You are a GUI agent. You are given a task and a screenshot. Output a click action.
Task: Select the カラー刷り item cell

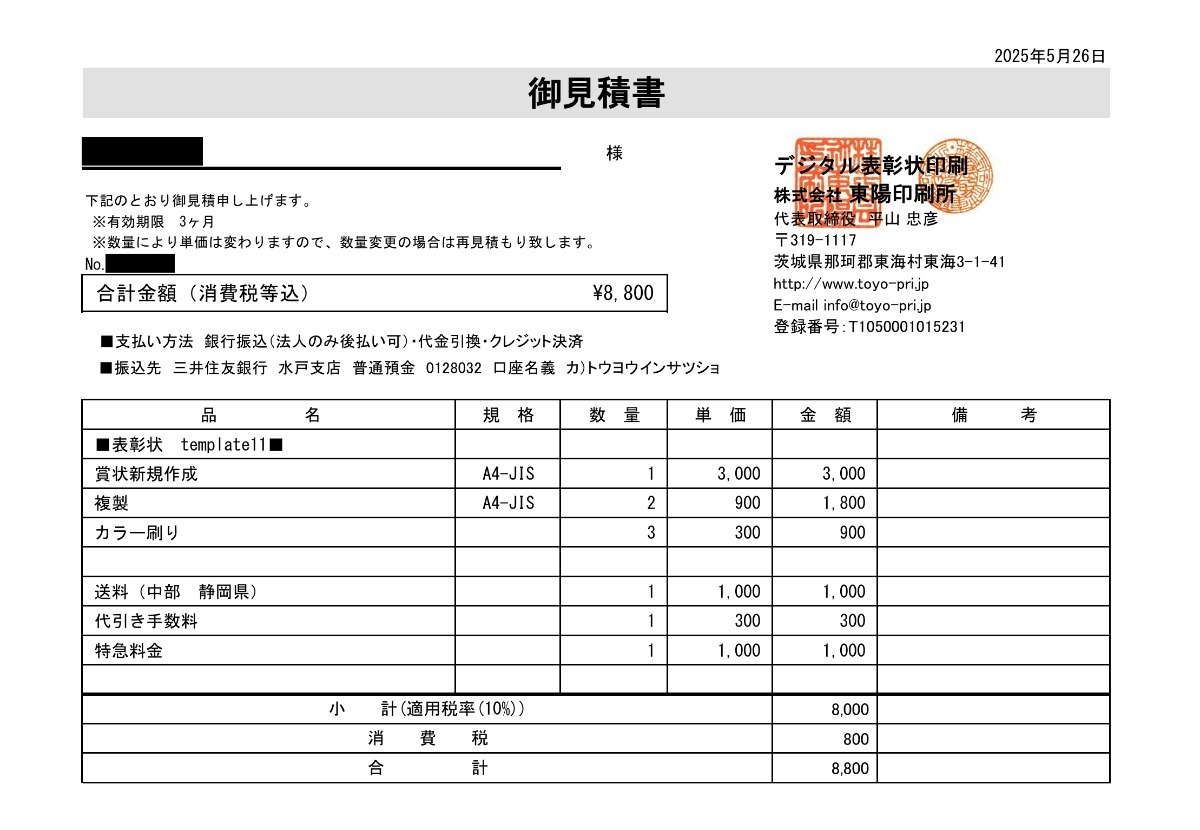[x=268, y=532]
